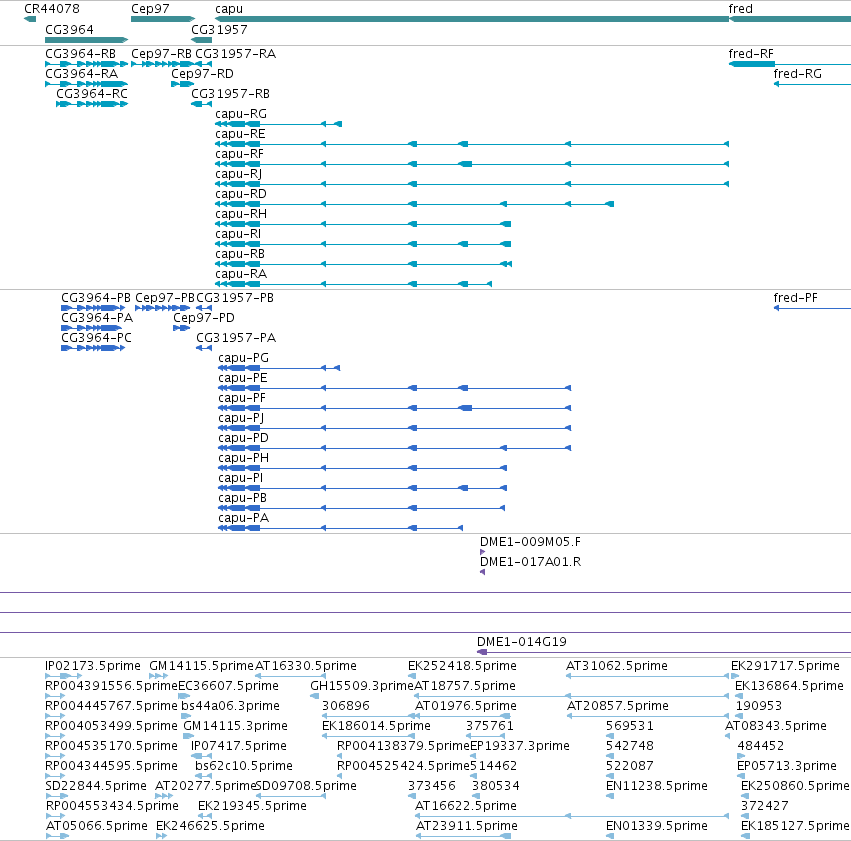This screenshot has height=841, width=851.
Task: Select the DME1-017A01.R feature label
Action: [x=530, y=562]
